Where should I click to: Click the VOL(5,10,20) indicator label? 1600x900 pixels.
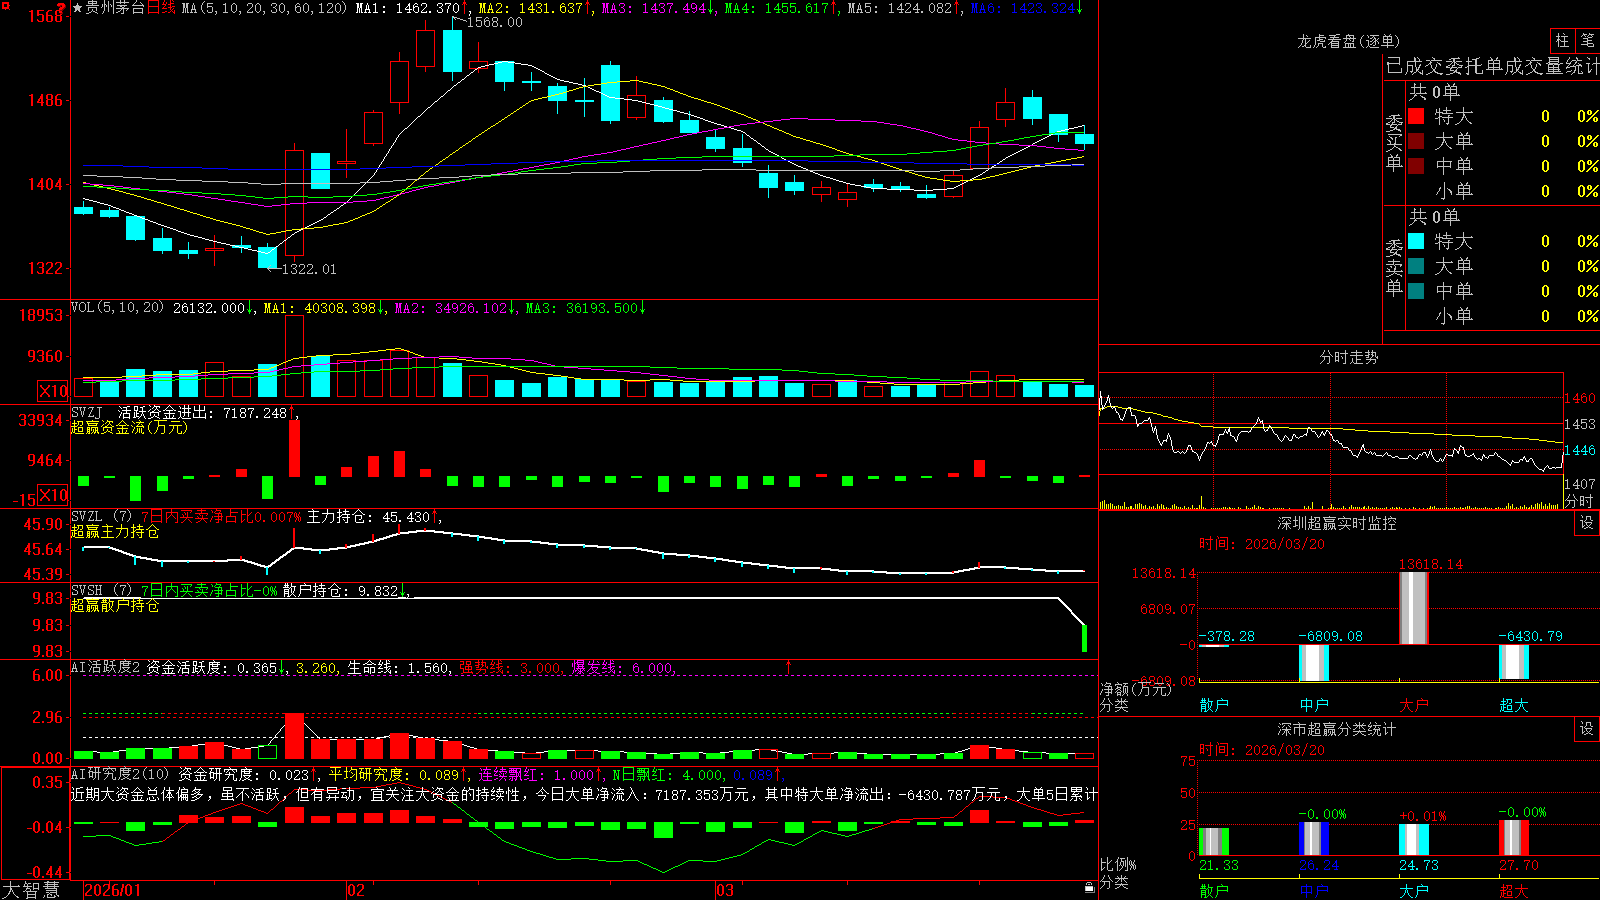click(x=117, y=308)
